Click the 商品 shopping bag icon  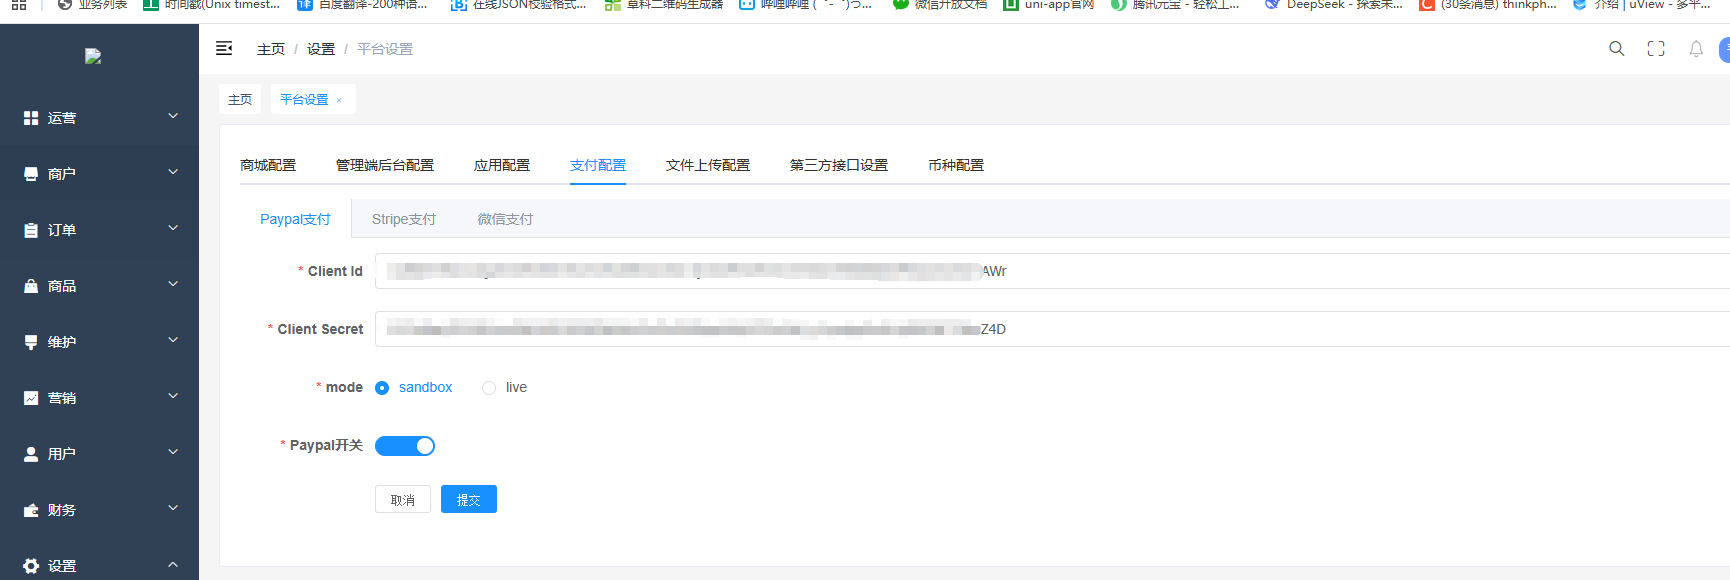tap(31, 286)
